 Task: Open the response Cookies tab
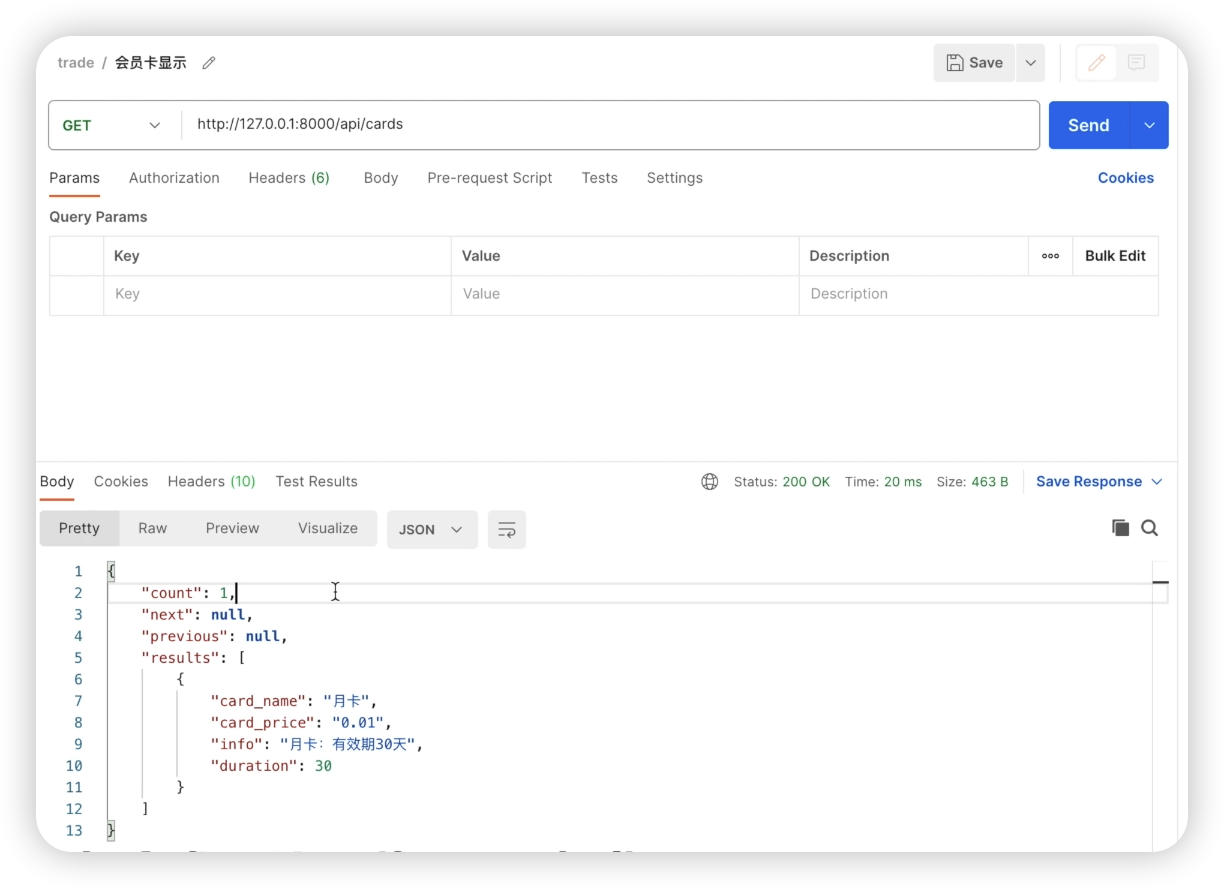pos(121,481)
